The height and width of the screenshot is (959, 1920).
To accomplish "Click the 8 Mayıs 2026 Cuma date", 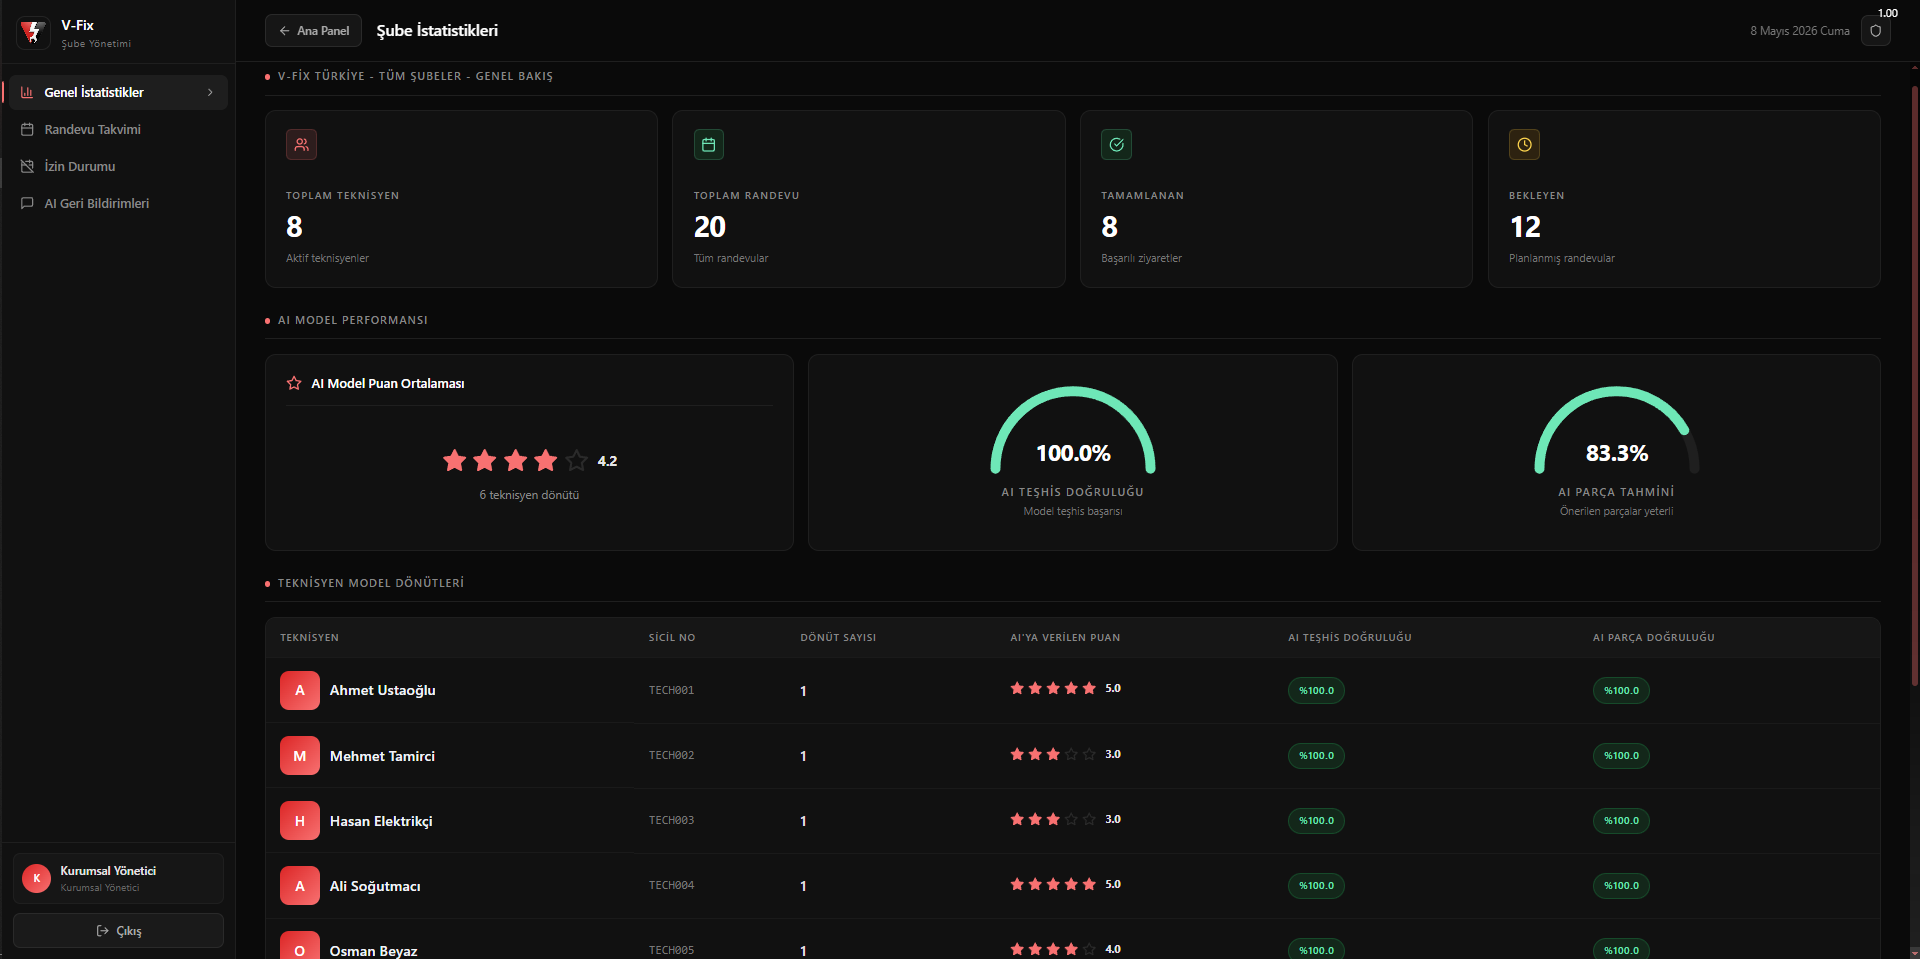I will [1800, 31].
